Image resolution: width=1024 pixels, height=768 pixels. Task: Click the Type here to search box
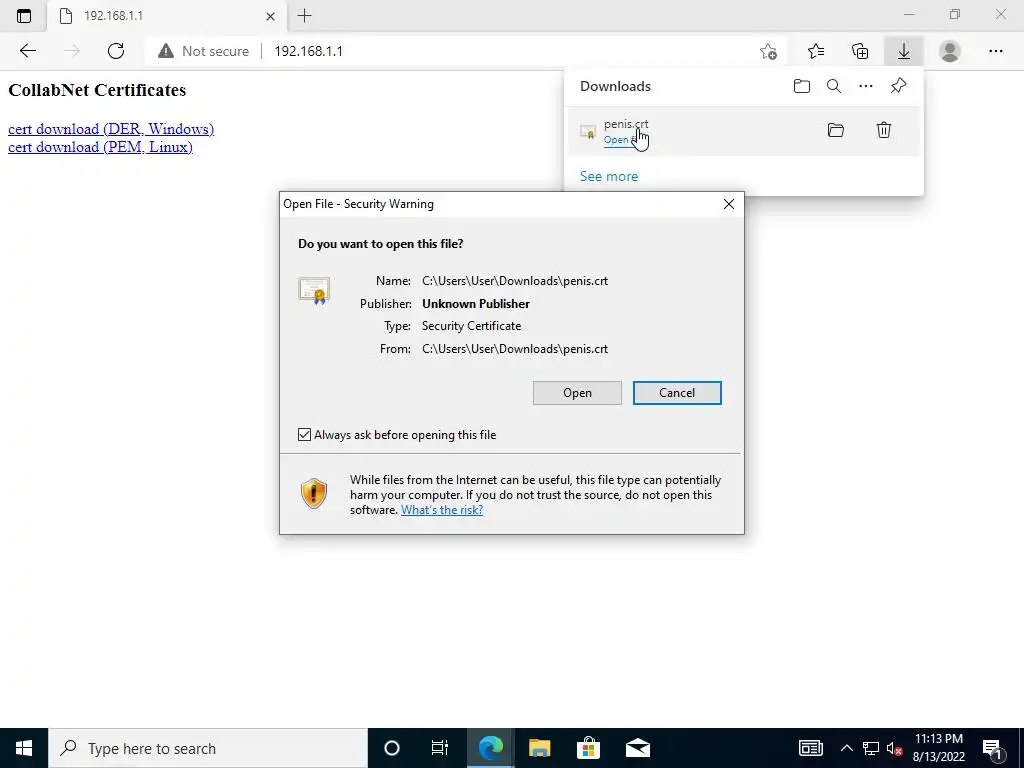[208, 748]
